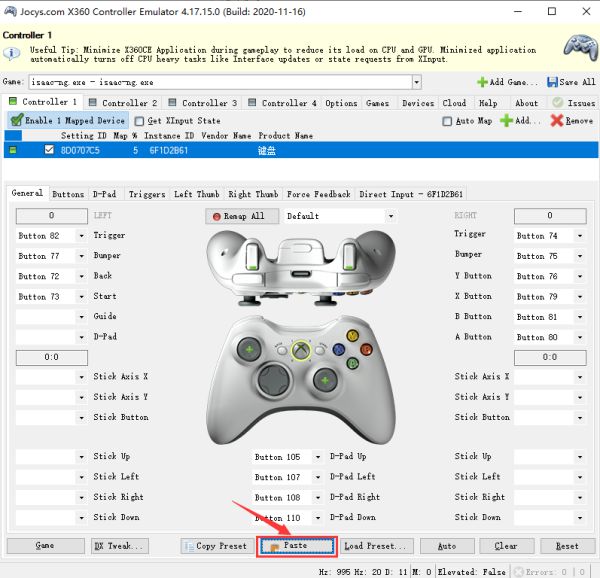Click the Paste preset button

(297, 546)
